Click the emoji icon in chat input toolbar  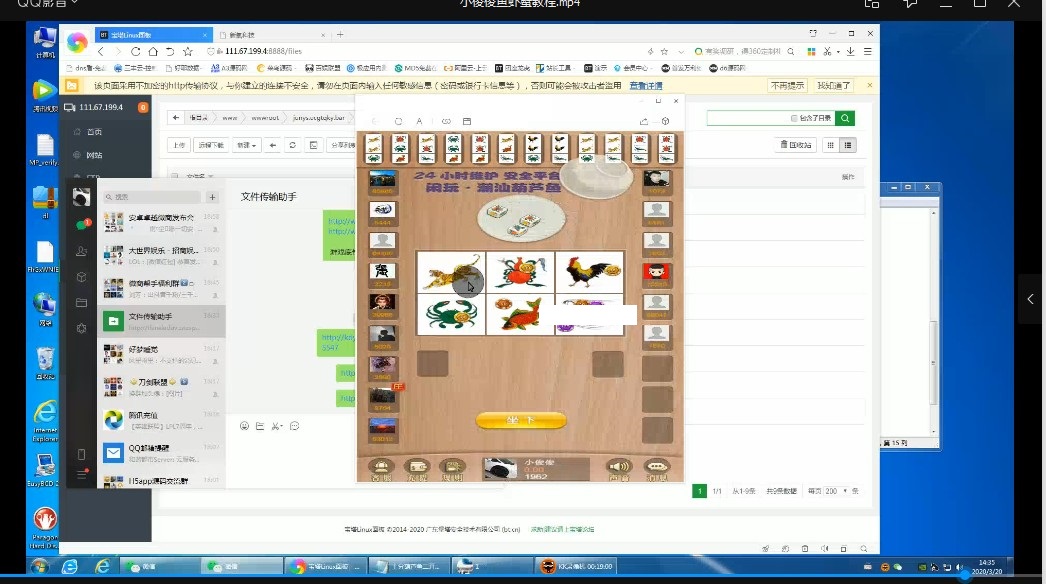tap(244, 426)
